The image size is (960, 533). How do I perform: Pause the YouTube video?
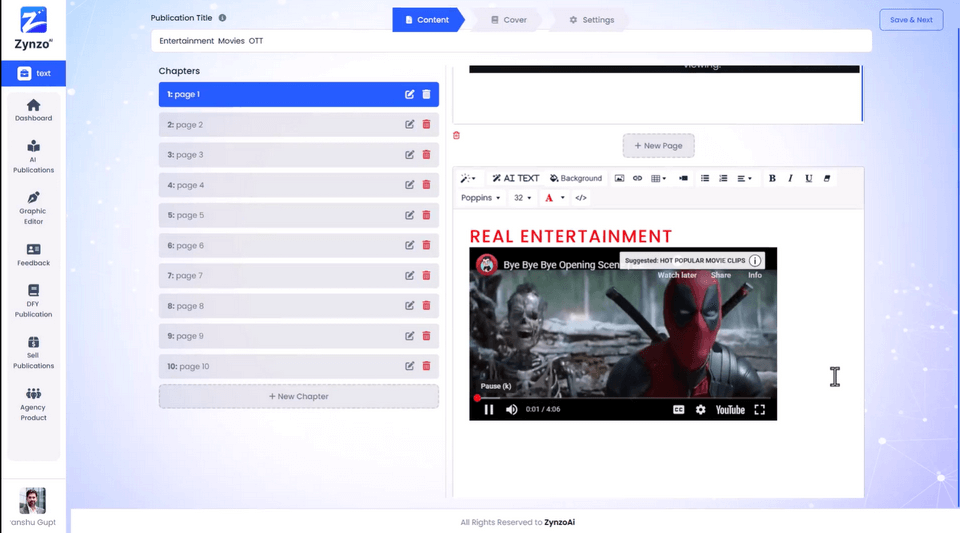pyautogui.click(x=489, y=409)
